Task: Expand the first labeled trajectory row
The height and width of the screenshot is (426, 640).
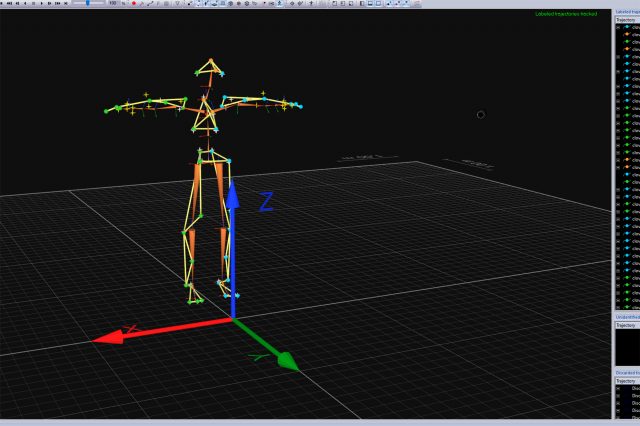Action: pyautogui.click(x=617, y=27)
